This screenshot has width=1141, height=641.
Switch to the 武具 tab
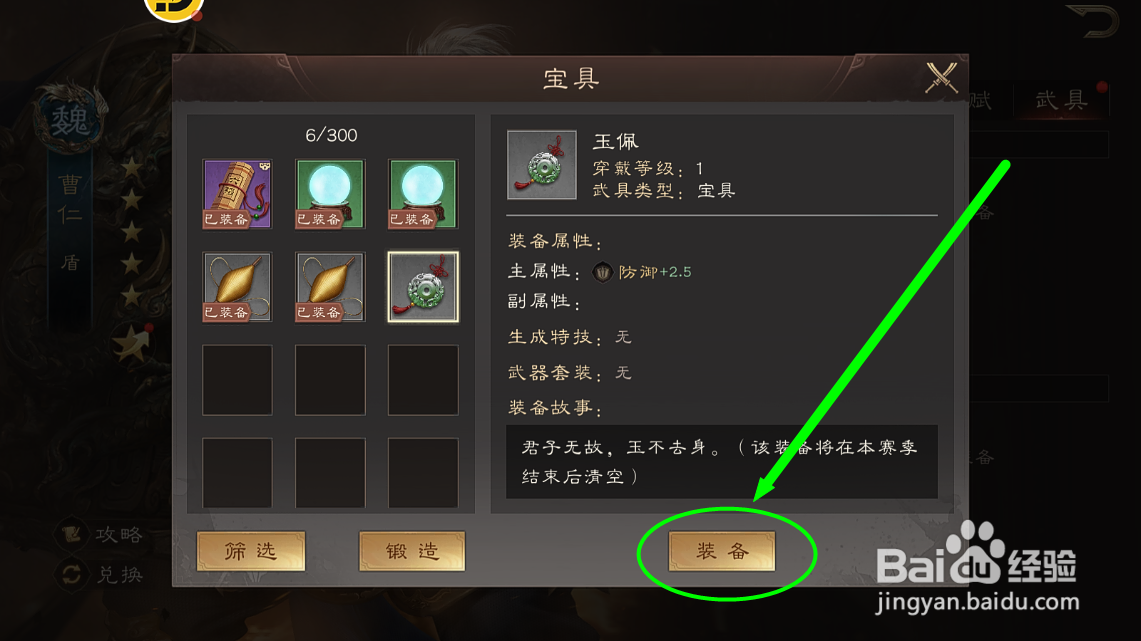(x=1062, y=100)
